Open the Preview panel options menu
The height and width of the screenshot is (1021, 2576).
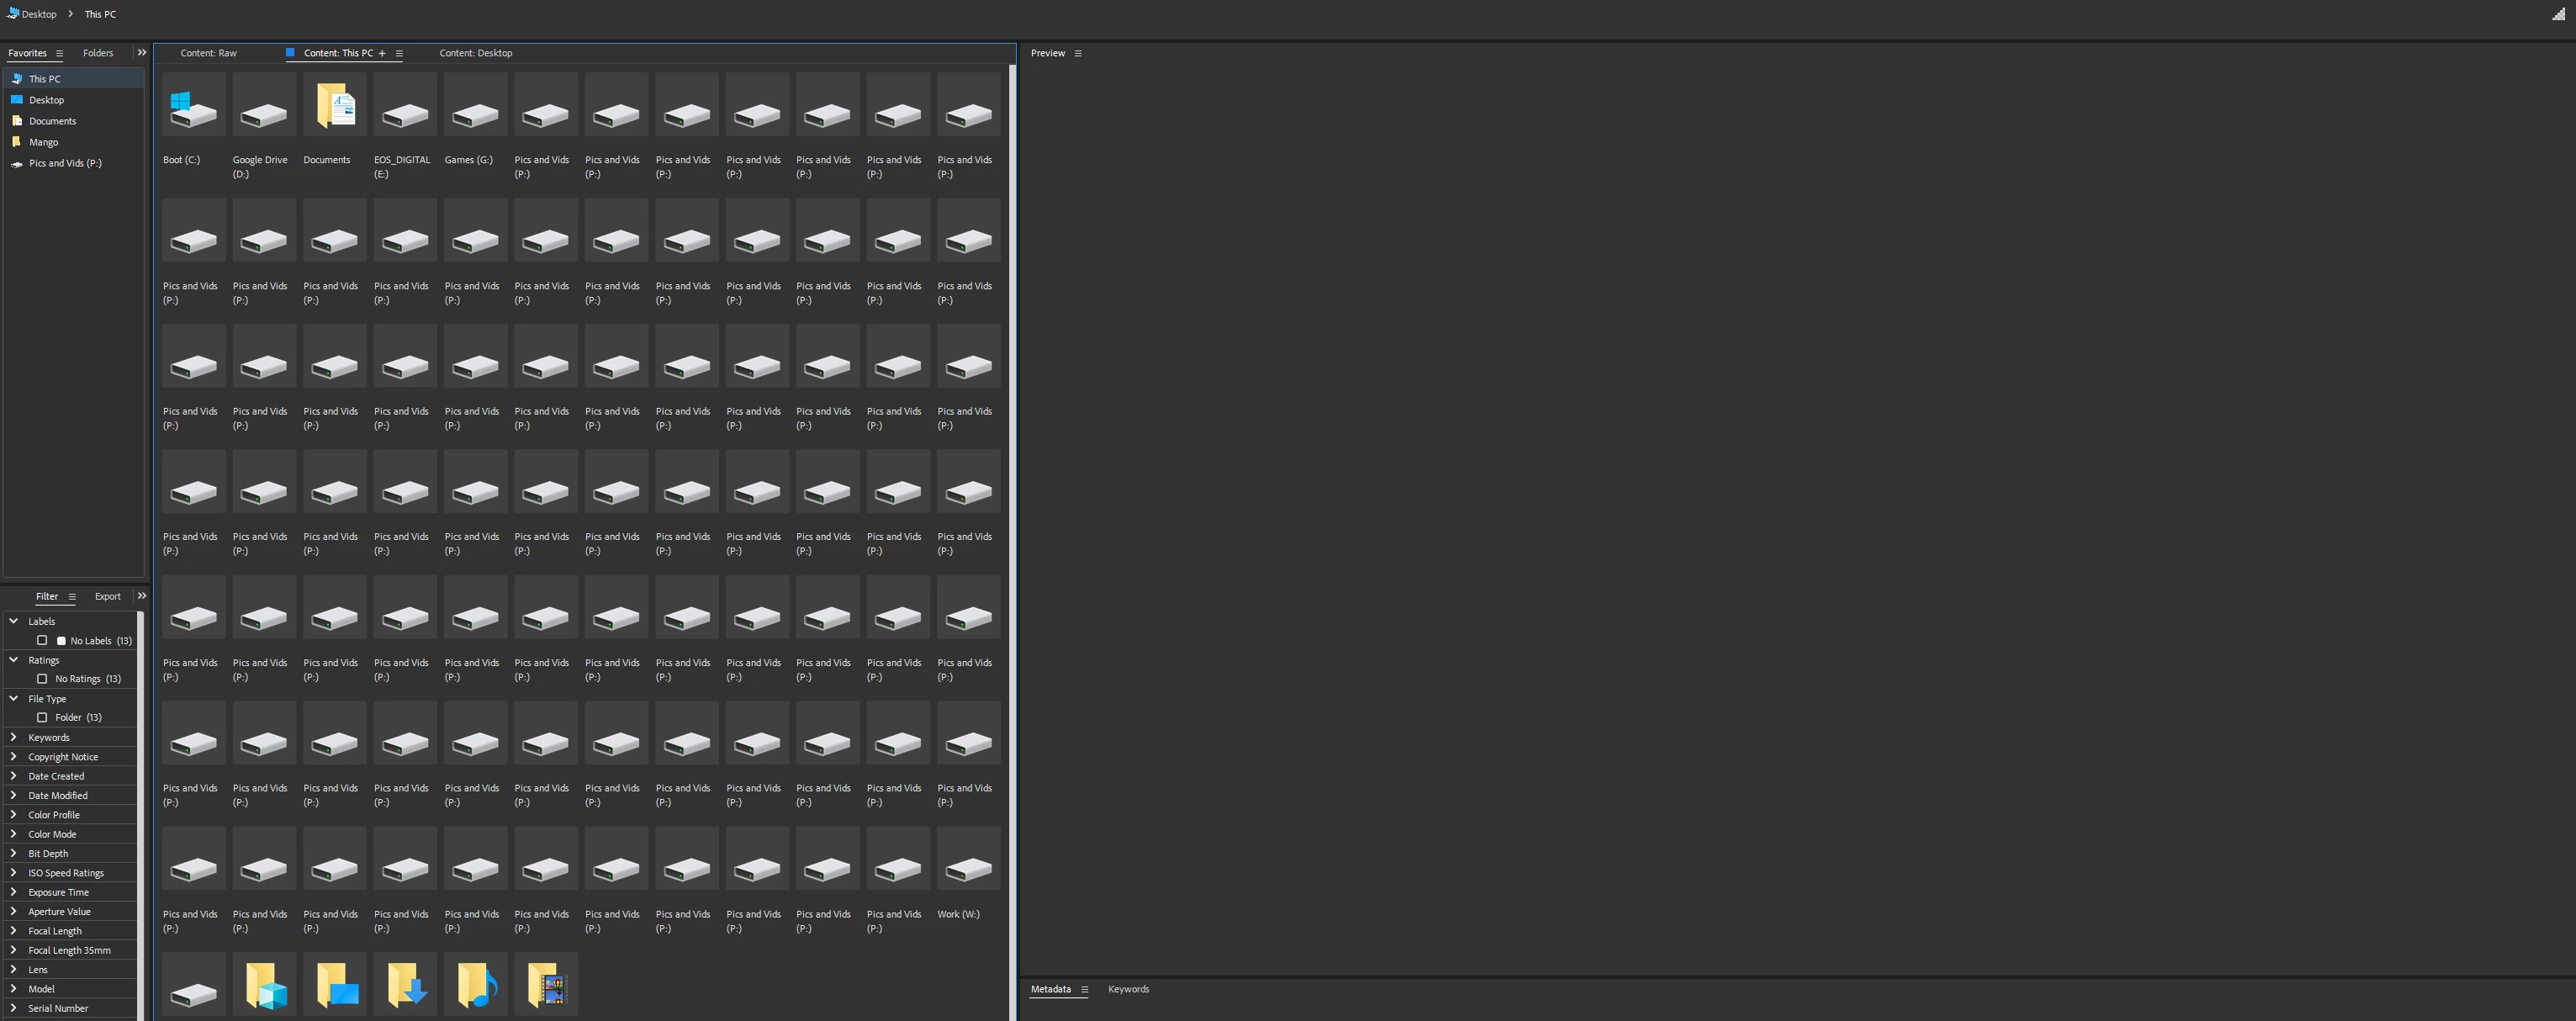coord(1078,54)
